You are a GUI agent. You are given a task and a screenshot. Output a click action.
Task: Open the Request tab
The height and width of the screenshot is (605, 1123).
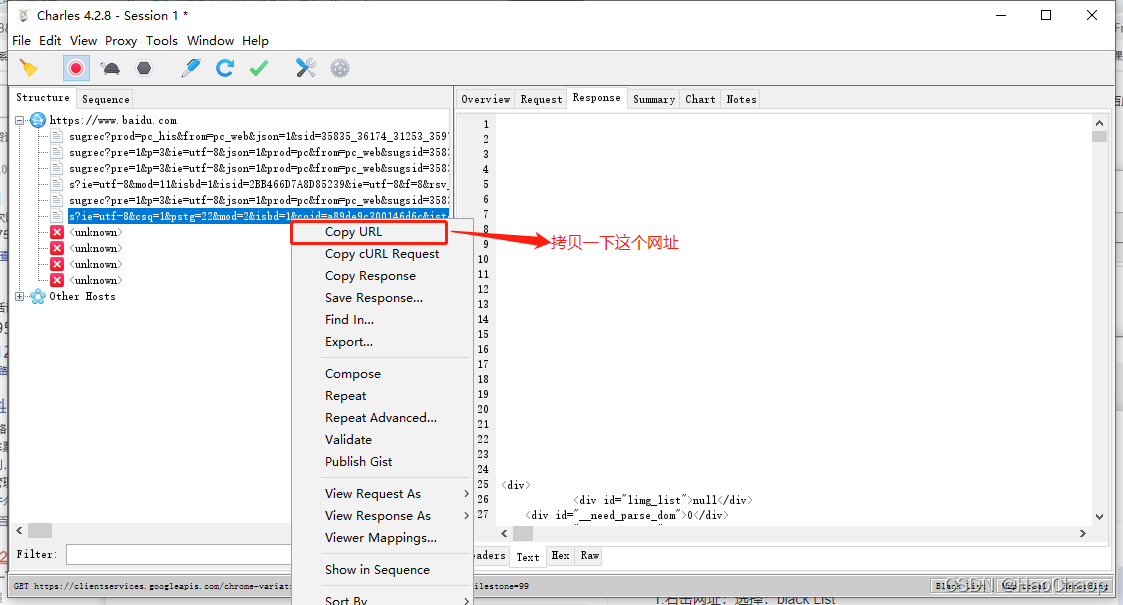pos(541,100)
